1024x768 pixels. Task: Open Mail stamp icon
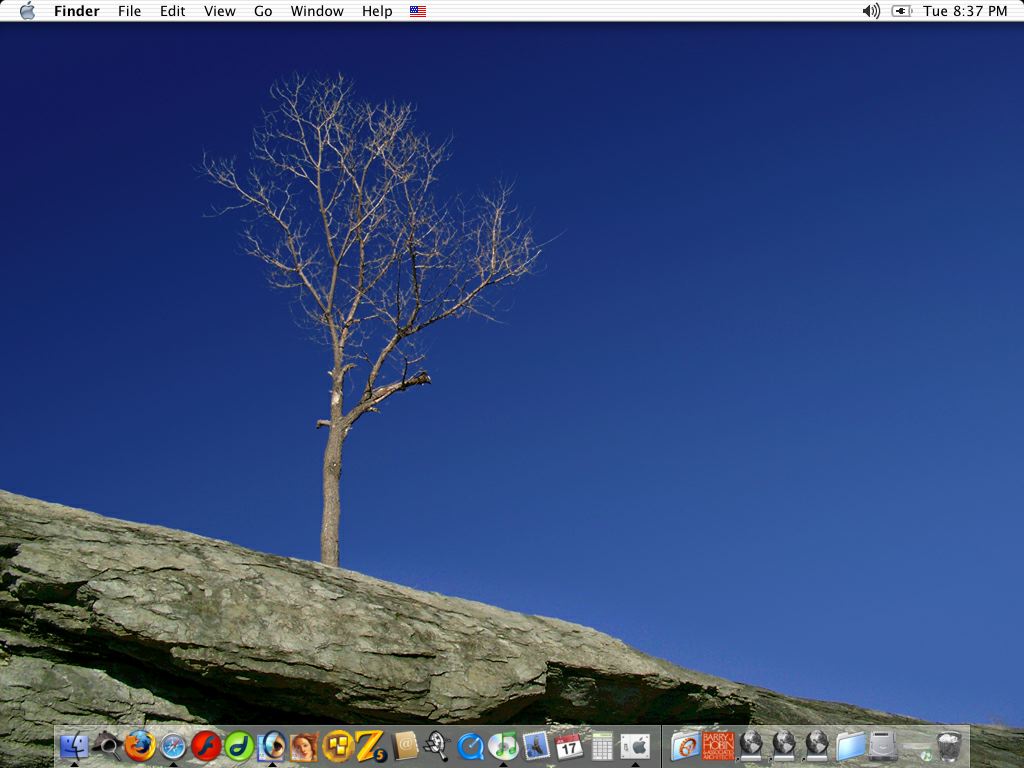pos(536,746)
